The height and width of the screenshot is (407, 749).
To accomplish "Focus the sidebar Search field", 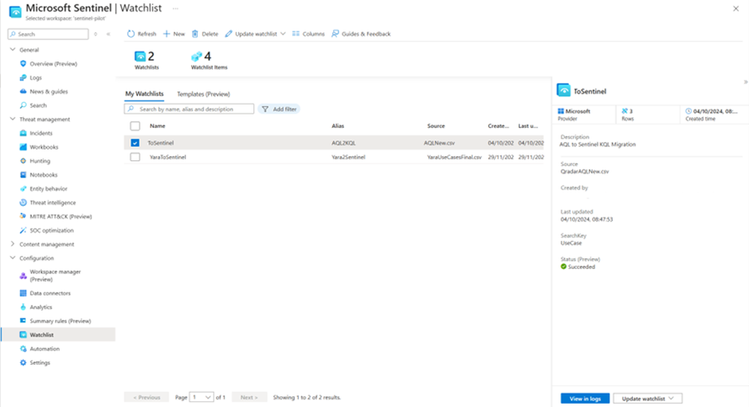I will point(48,34).
